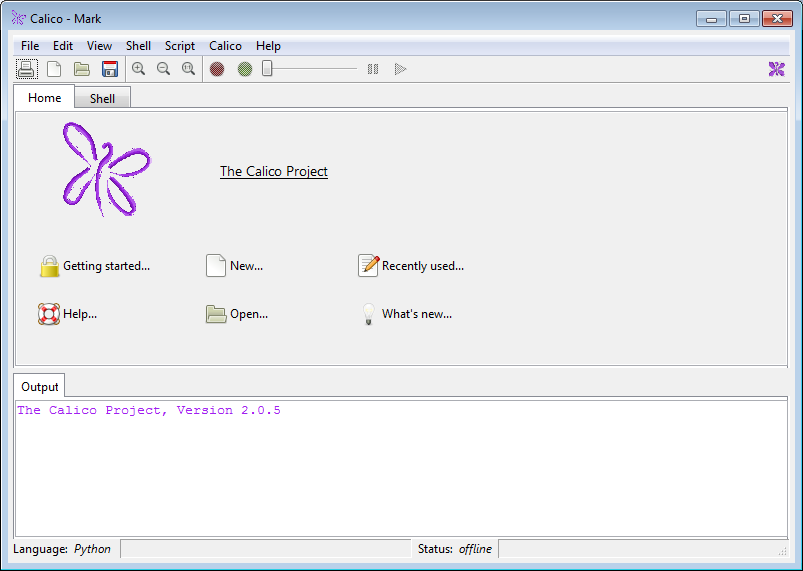Open the Help... link on Home page
803x571 pixels.
80,314
